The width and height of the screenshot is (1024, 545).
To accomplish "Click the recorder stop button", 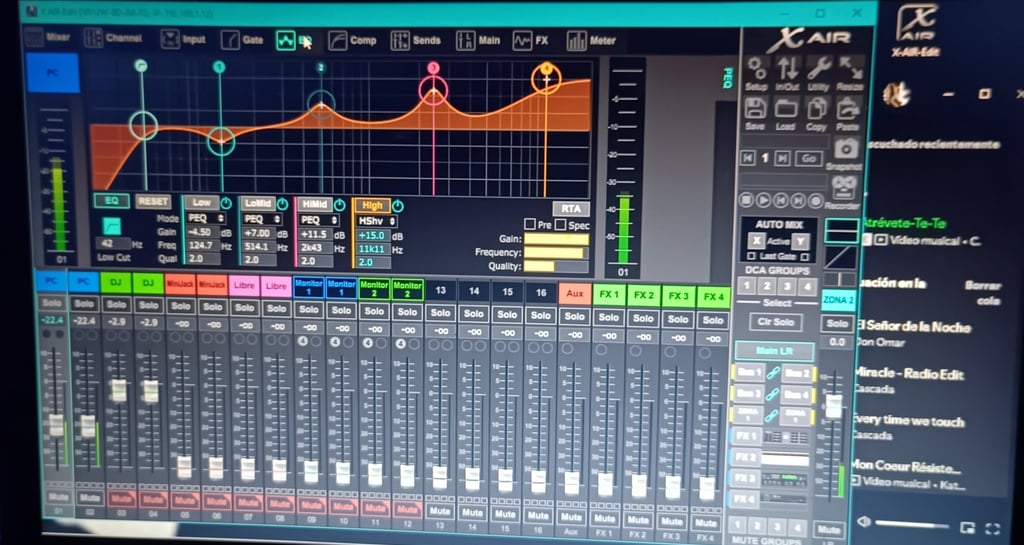I will pyautogui.click(x=746, y=200).
